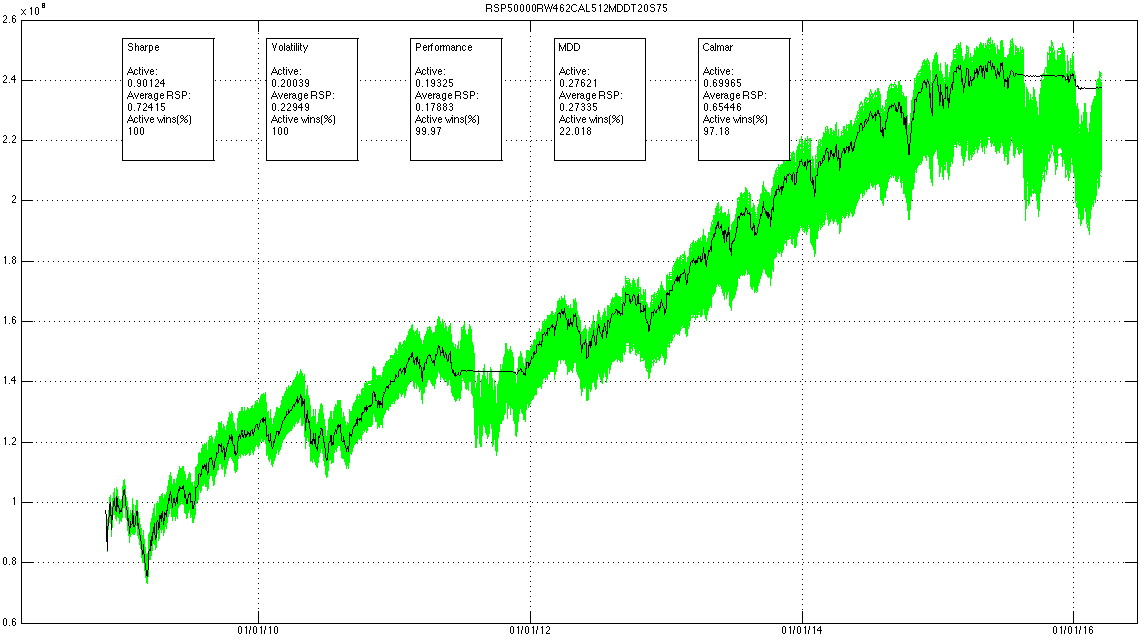Click the MDD average RSP value 0.27335
The image size is (1146, 640).
tap(578, 107)
